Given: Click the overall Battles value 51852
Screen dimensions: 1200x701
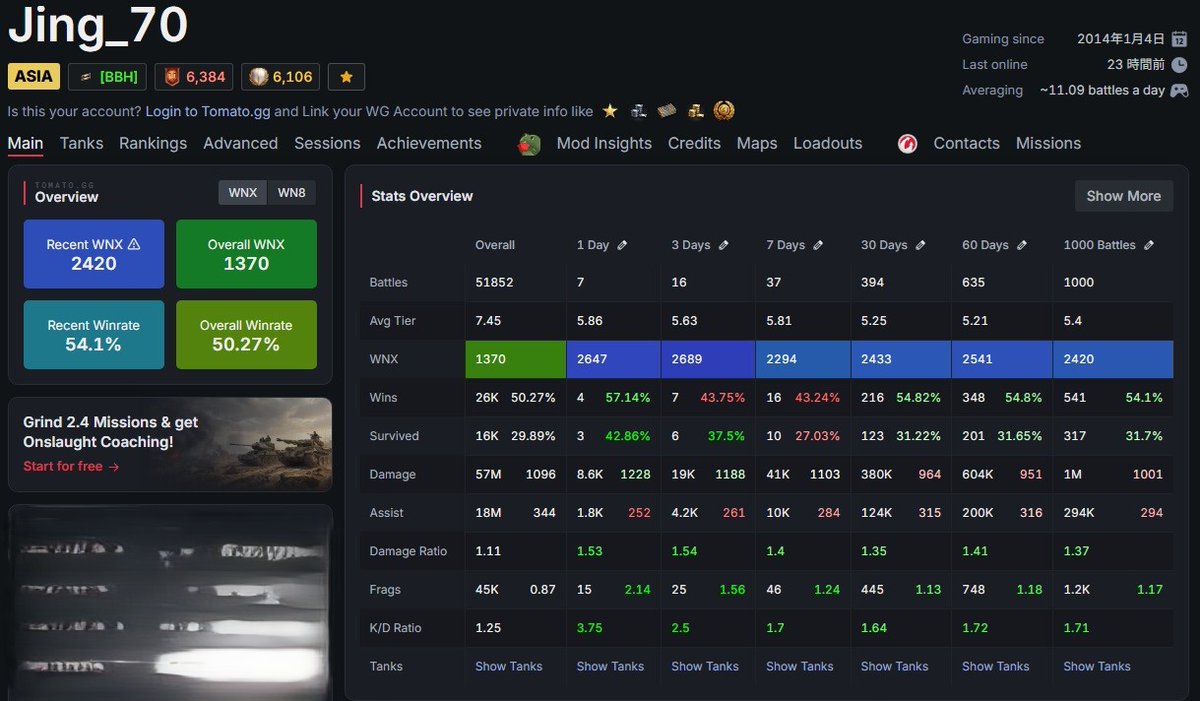Looking at the screenshot, I should [x=494, y=282].
